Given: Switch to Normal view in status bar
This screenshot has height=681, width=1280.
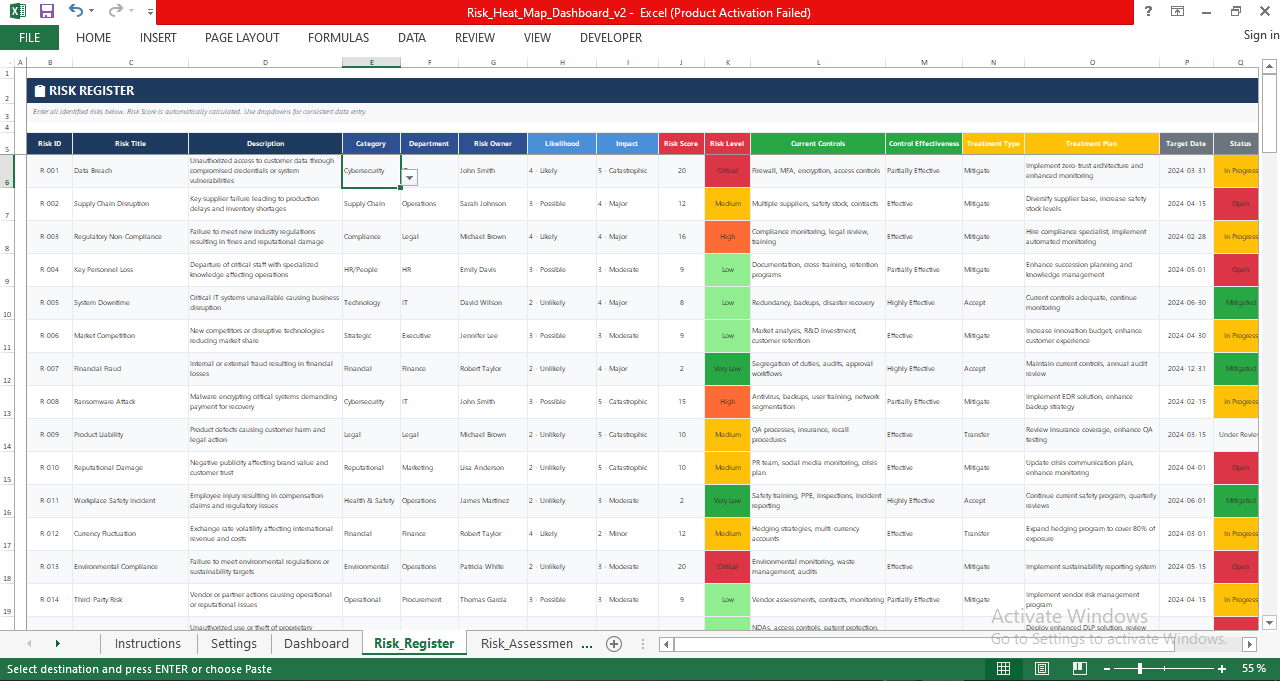Looking at the screenshot, I should click(1004, 668).
